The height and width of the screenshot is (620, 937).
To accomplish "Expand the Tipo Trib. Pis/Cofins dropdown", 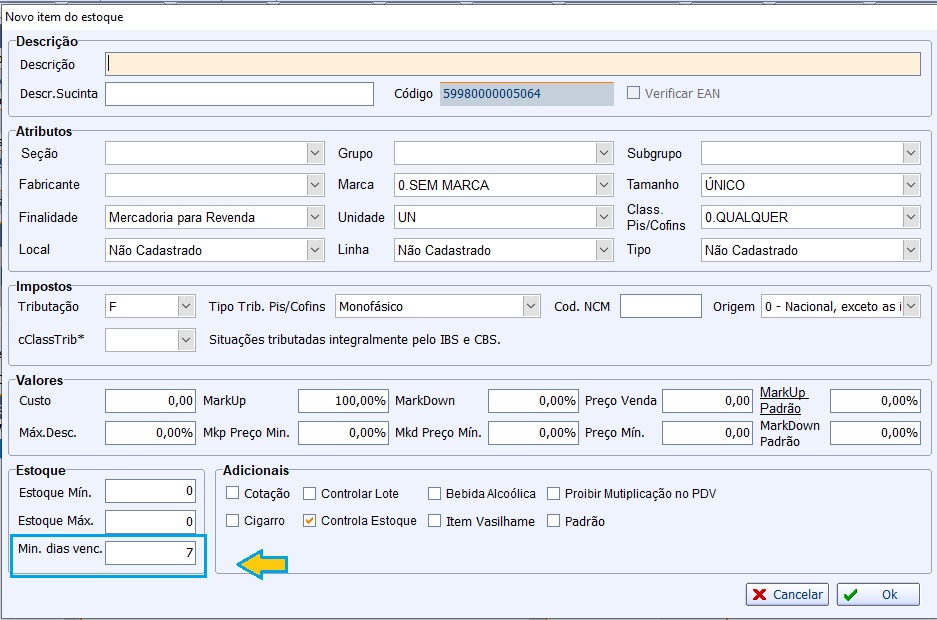I will pos(530,306).
